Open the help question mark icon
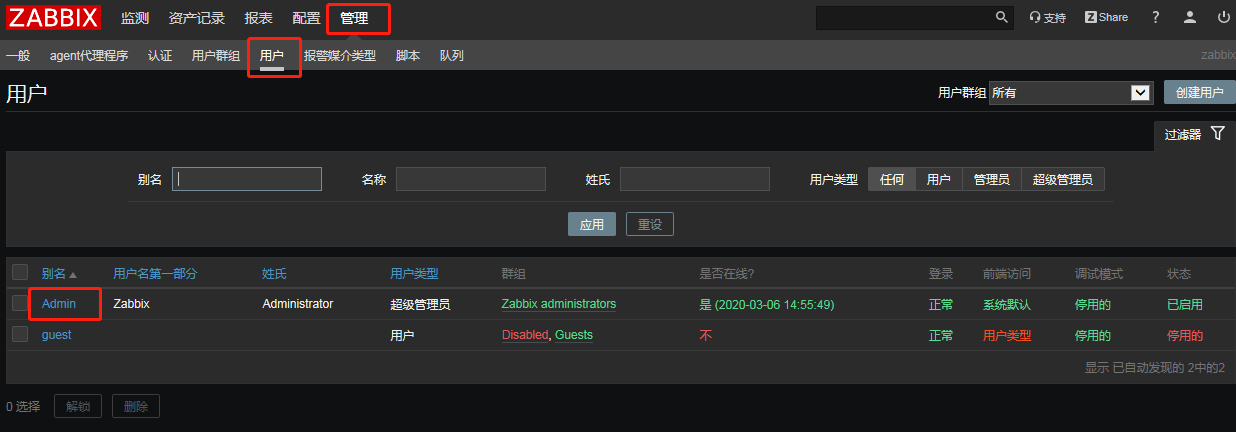Viewport: 1236px width, 432px height. click(x=1156, y=17)
